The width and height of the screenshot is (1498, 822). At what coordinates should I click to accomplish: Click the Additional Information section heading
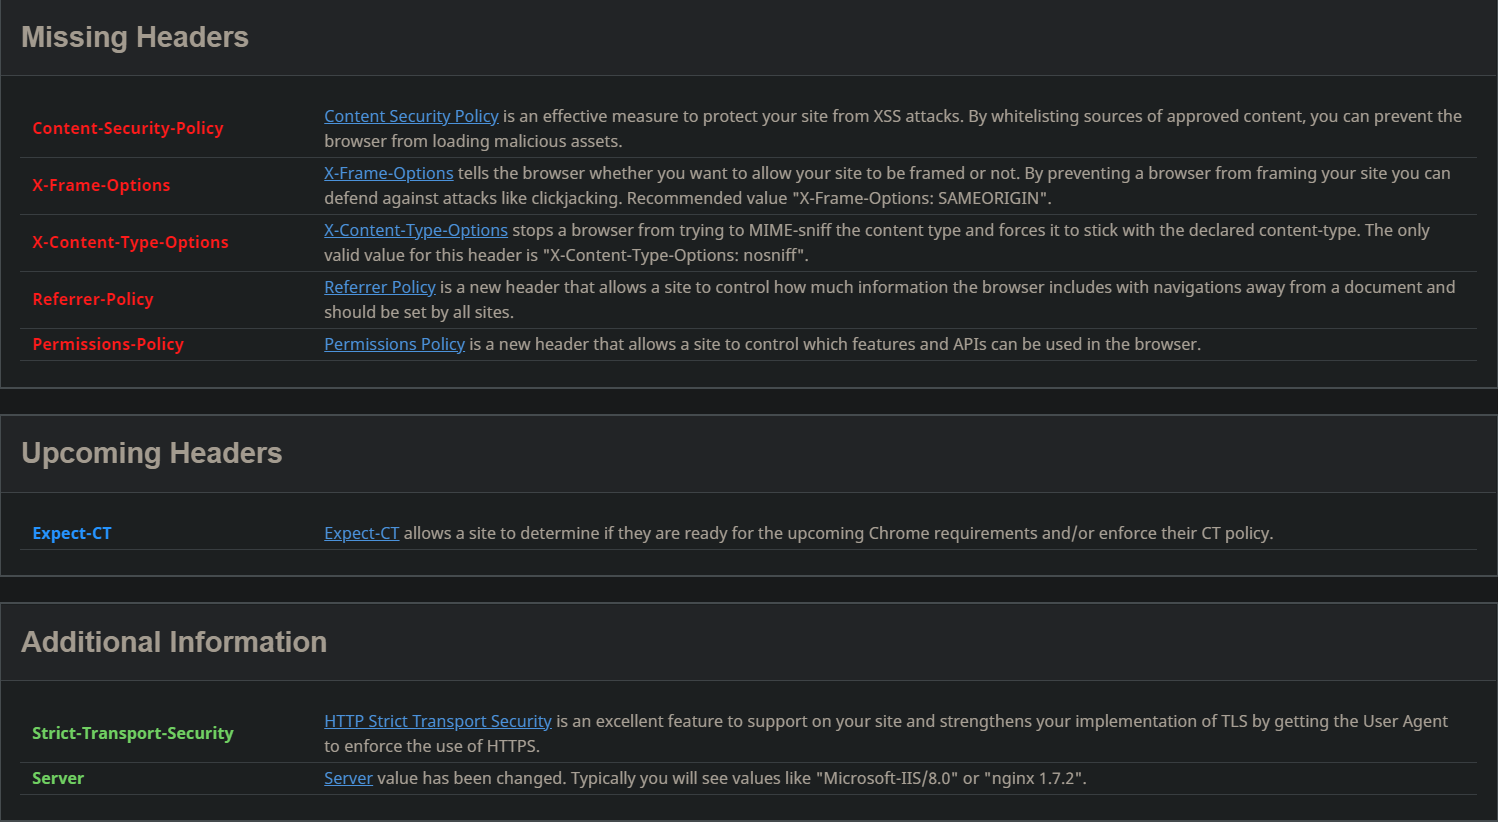[x=174, y=642]
